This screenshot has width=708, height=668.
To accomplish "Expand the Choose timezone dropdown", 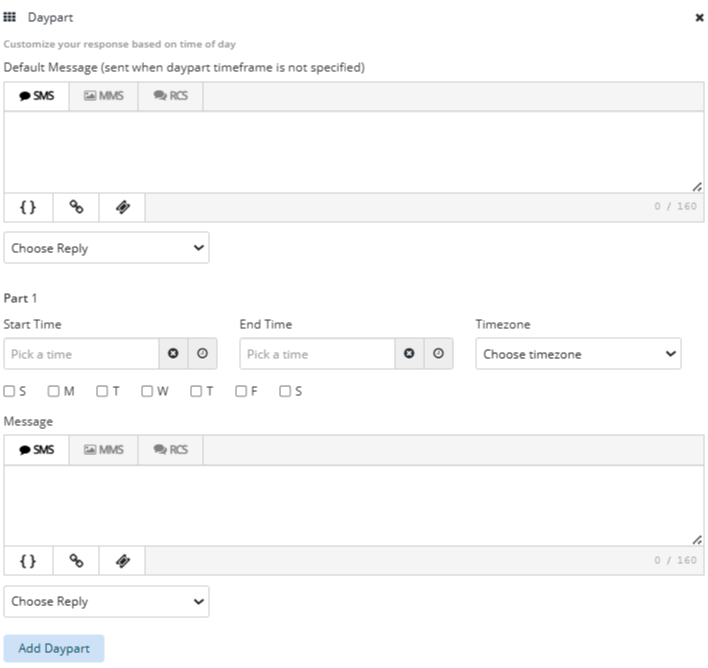I will pos(578,354).
